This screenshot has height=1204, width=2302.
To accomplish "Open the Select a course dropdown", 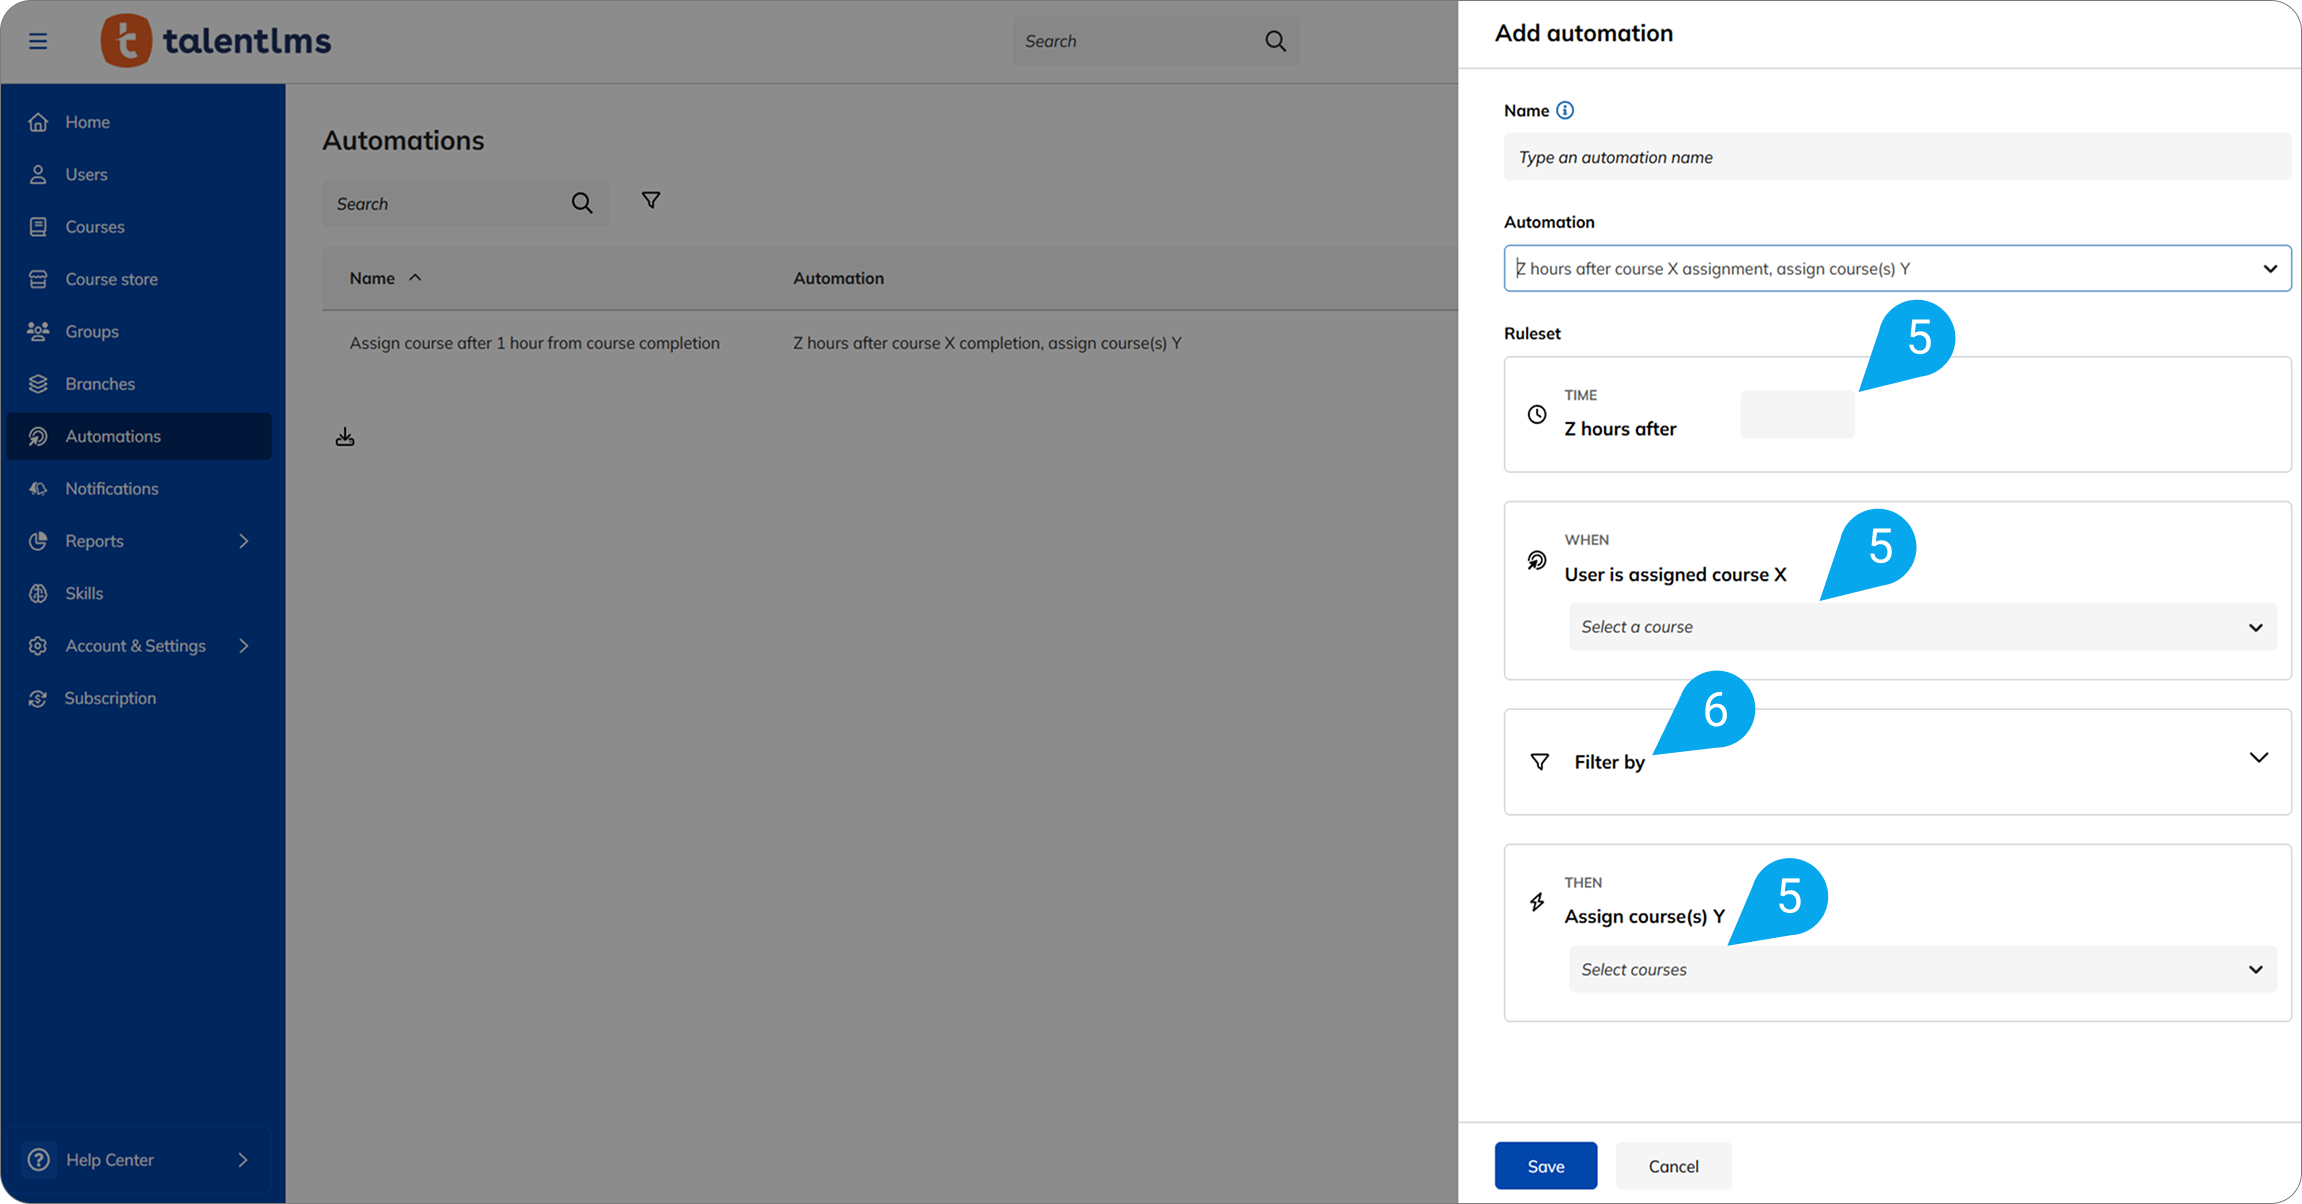I will click(x=1921, y=627).
